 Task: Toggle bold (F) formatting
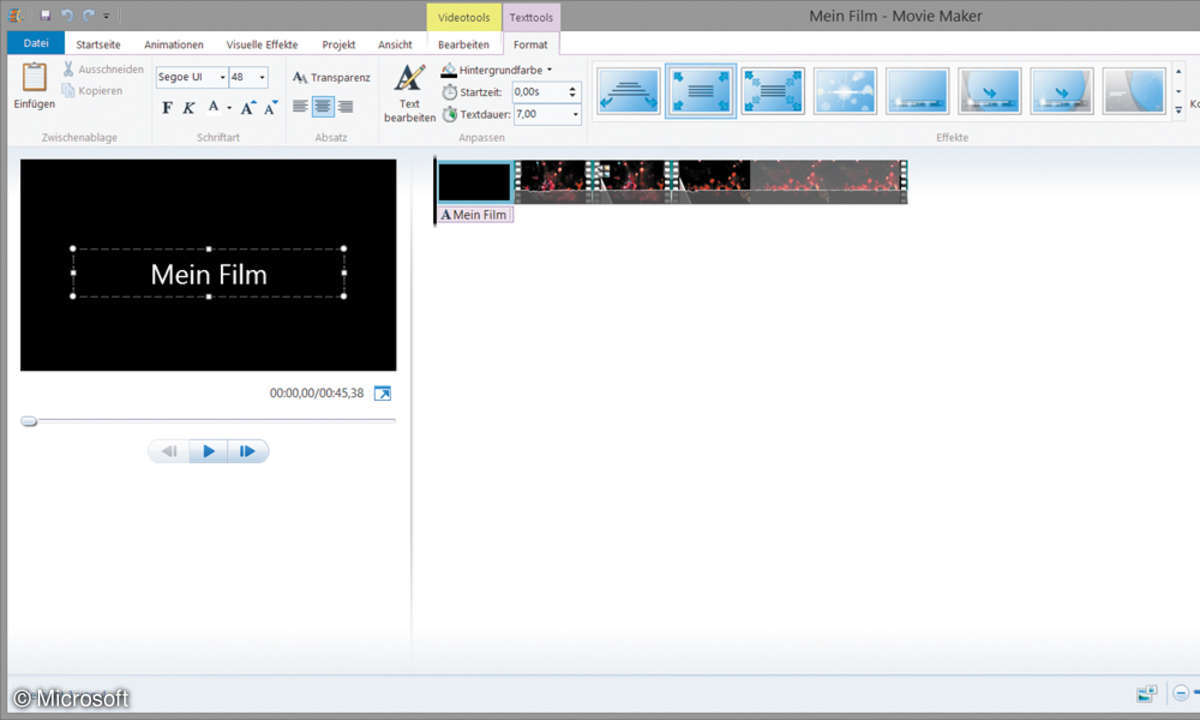click(167, 108)
